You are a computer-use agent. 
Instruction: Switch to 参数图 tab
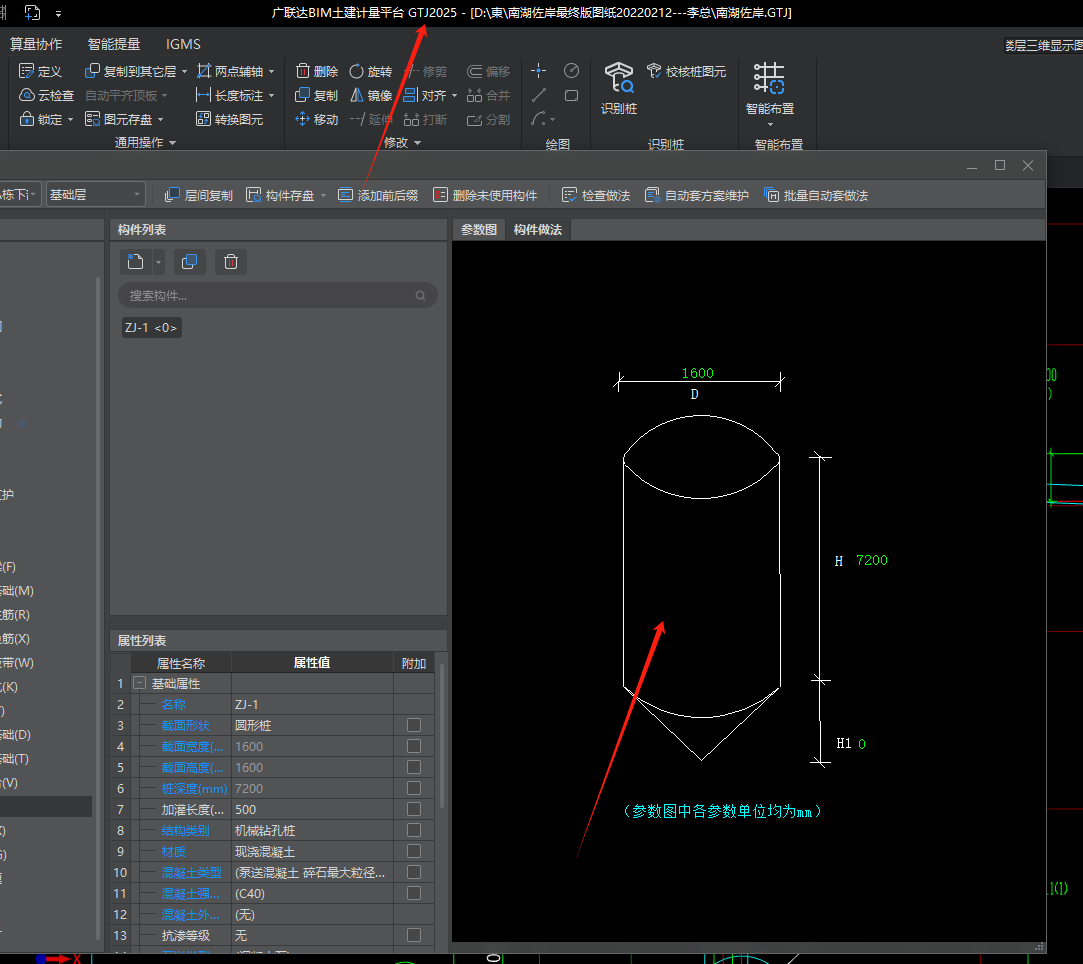(479, 229)
